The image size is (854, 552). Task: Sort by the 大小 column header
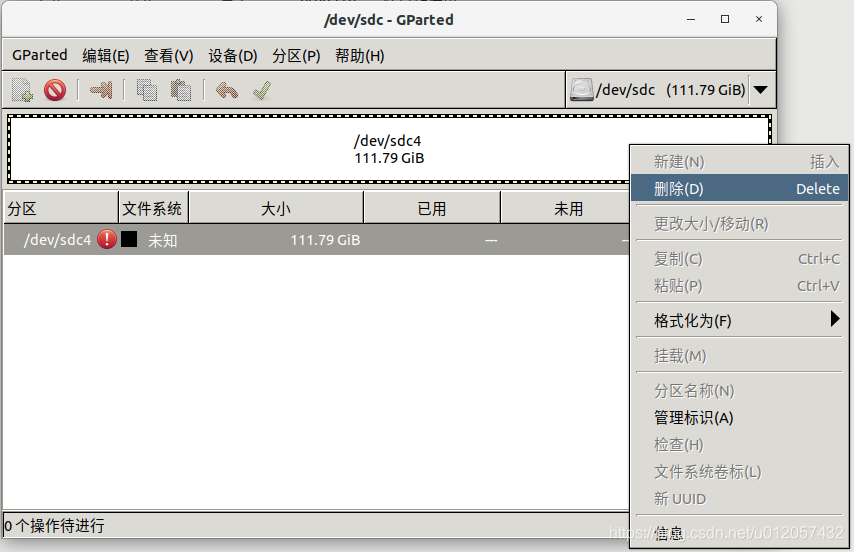pos(276,208)
